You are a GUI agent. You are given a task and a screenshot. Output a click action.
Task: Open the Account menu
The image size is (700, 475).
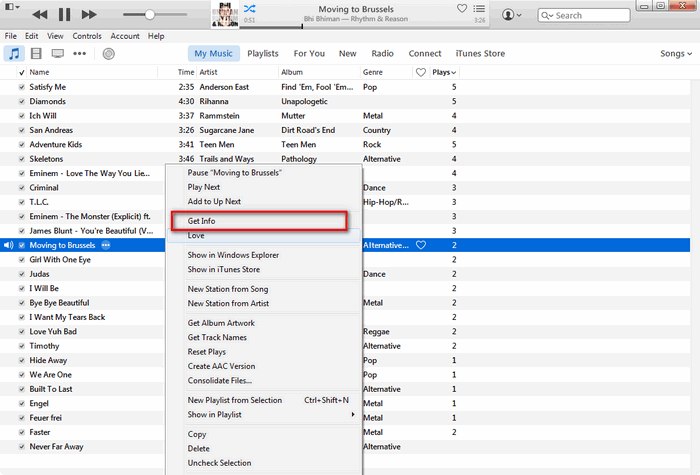125,36
